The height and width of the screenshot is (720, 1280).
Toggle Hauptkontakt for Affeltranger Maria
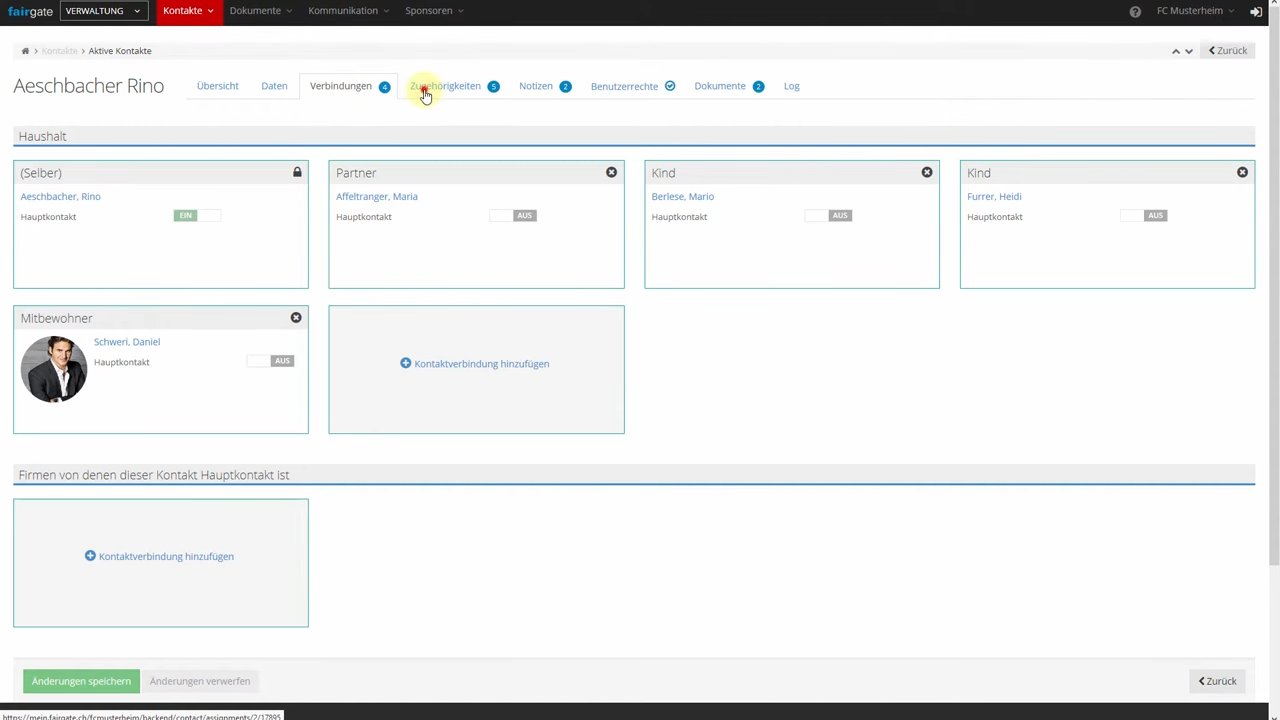coord(513,216)
